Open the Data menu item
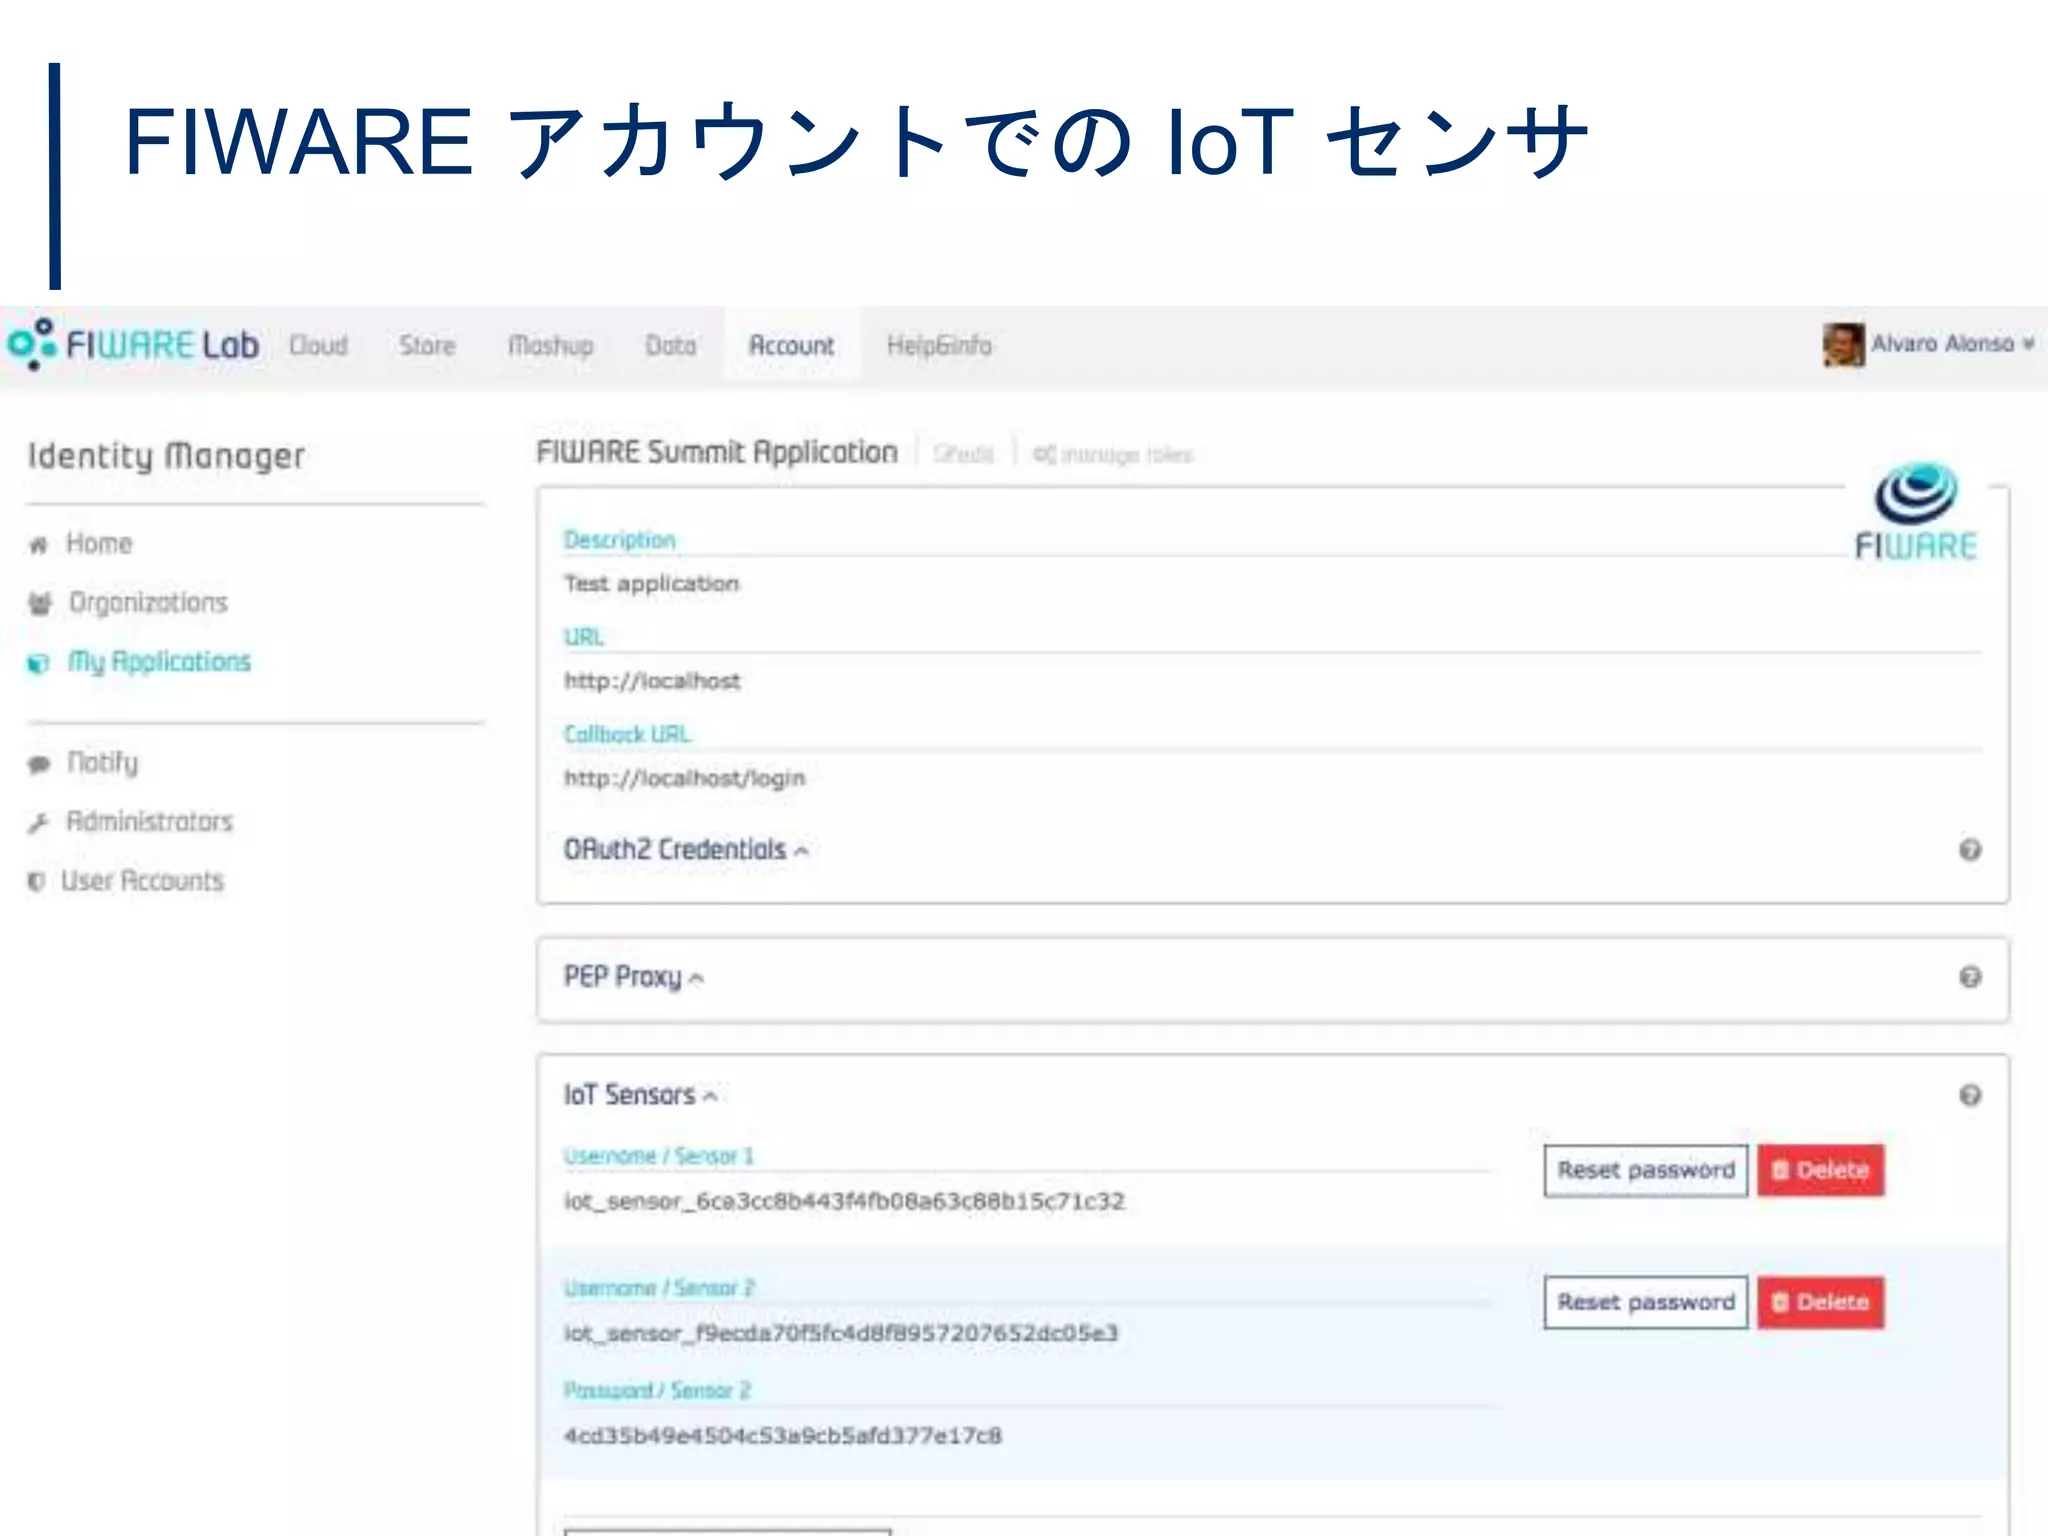The width and height of the screenshot is (2048, 1536). click(x=670, y=346)
